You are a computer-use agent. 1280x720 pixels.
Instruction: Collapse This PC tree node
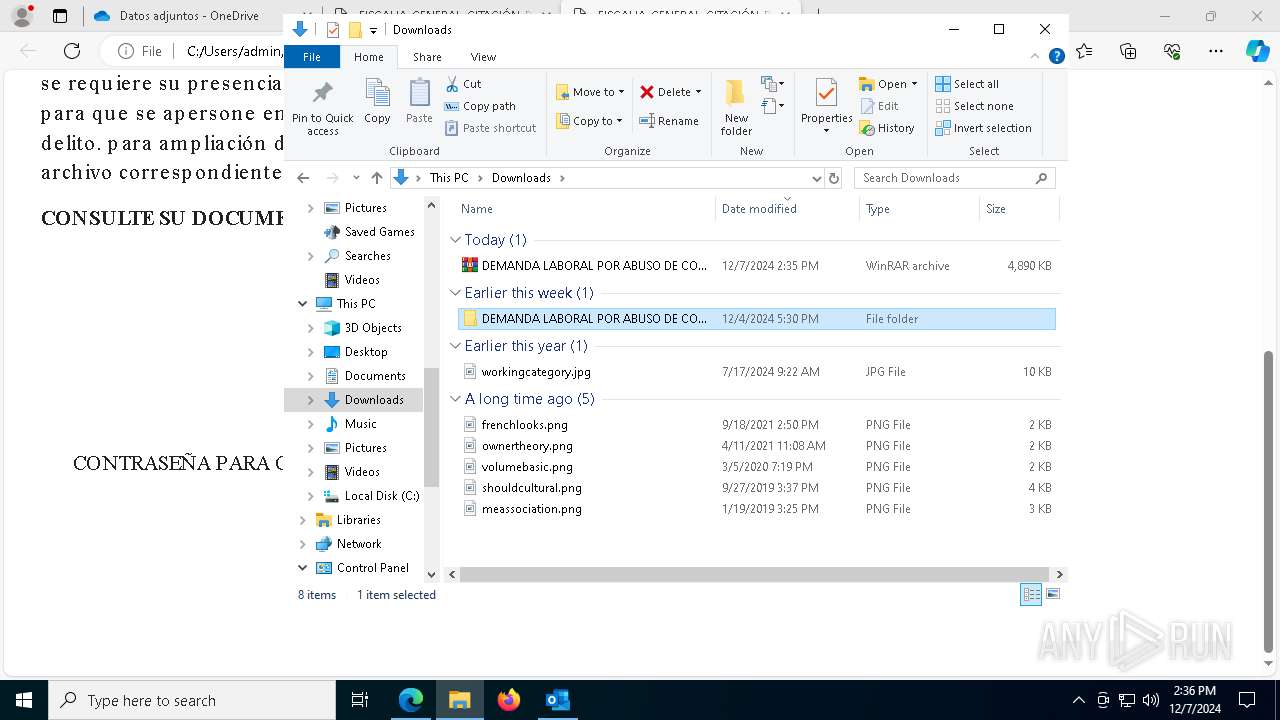(x=302, y=304)
